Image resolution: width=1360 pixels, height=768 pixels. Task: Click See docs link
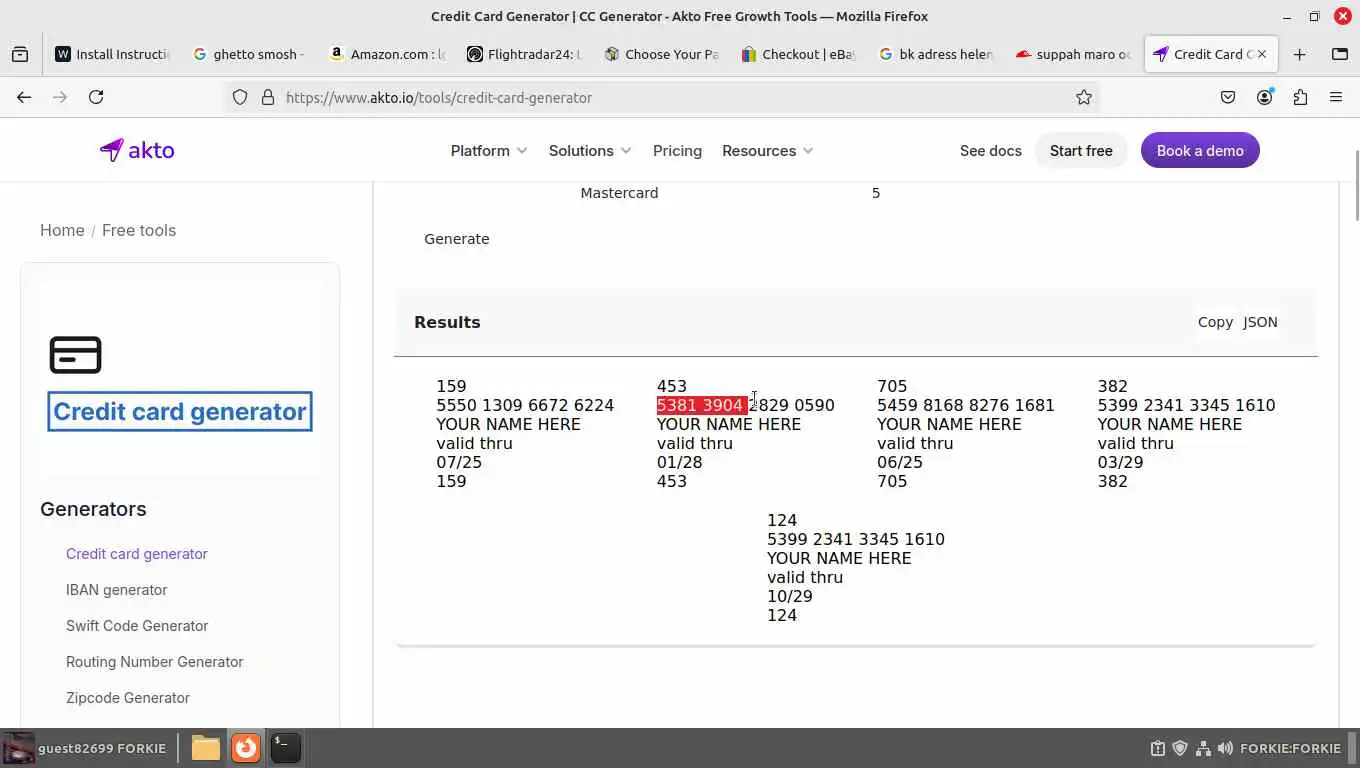click(990, 151)
